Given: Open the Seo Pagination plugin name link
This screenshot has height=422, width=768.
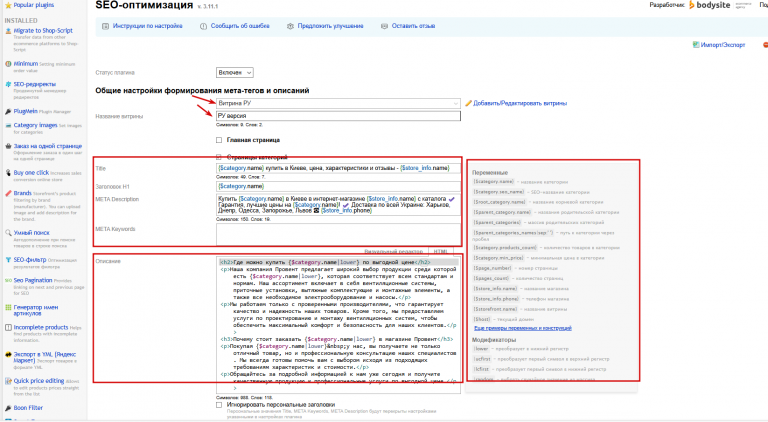Looking at the screenshot, I should pos(33,281).
